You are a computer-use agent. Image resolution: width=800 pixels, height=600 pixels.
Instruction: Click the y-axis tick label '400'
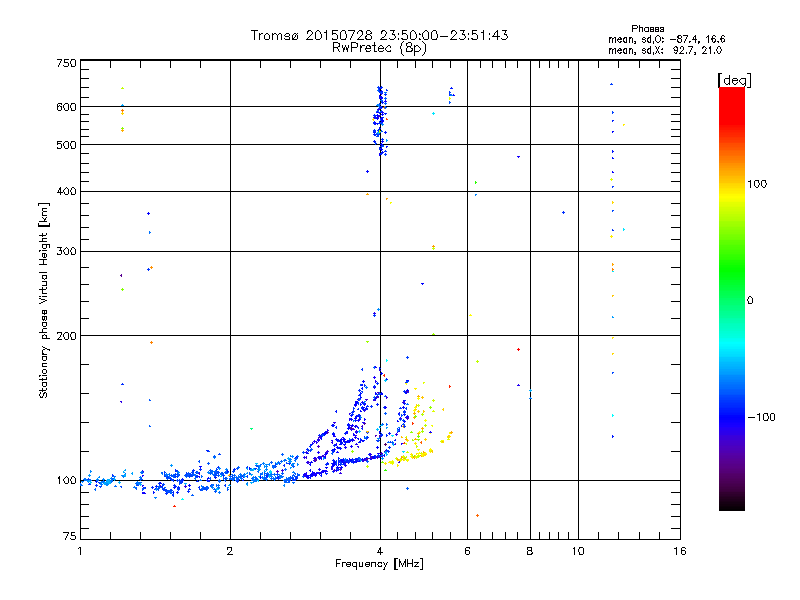coord(66,191)
